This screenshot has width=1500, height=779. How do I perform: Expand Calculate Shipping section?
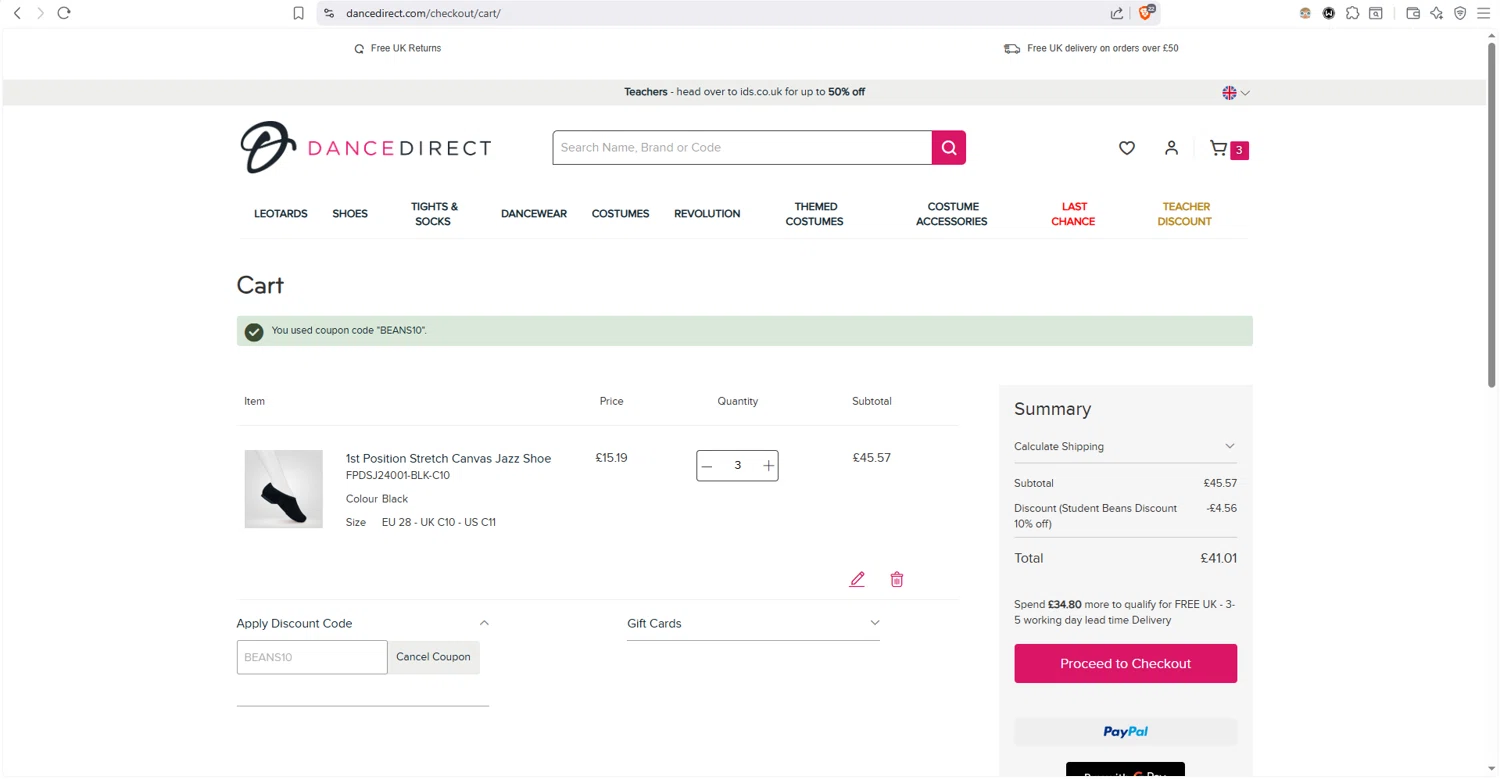[1125, 447]
